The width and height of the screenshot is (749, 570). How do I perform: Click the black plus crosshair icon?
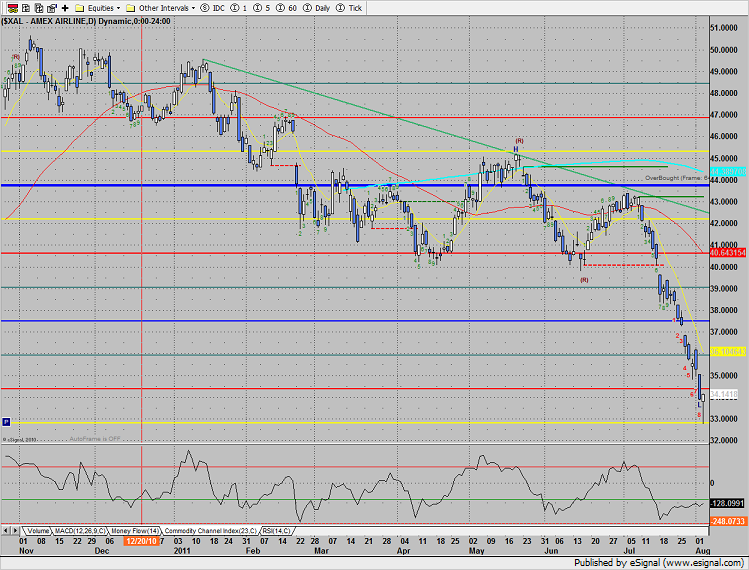coord(65,8)
